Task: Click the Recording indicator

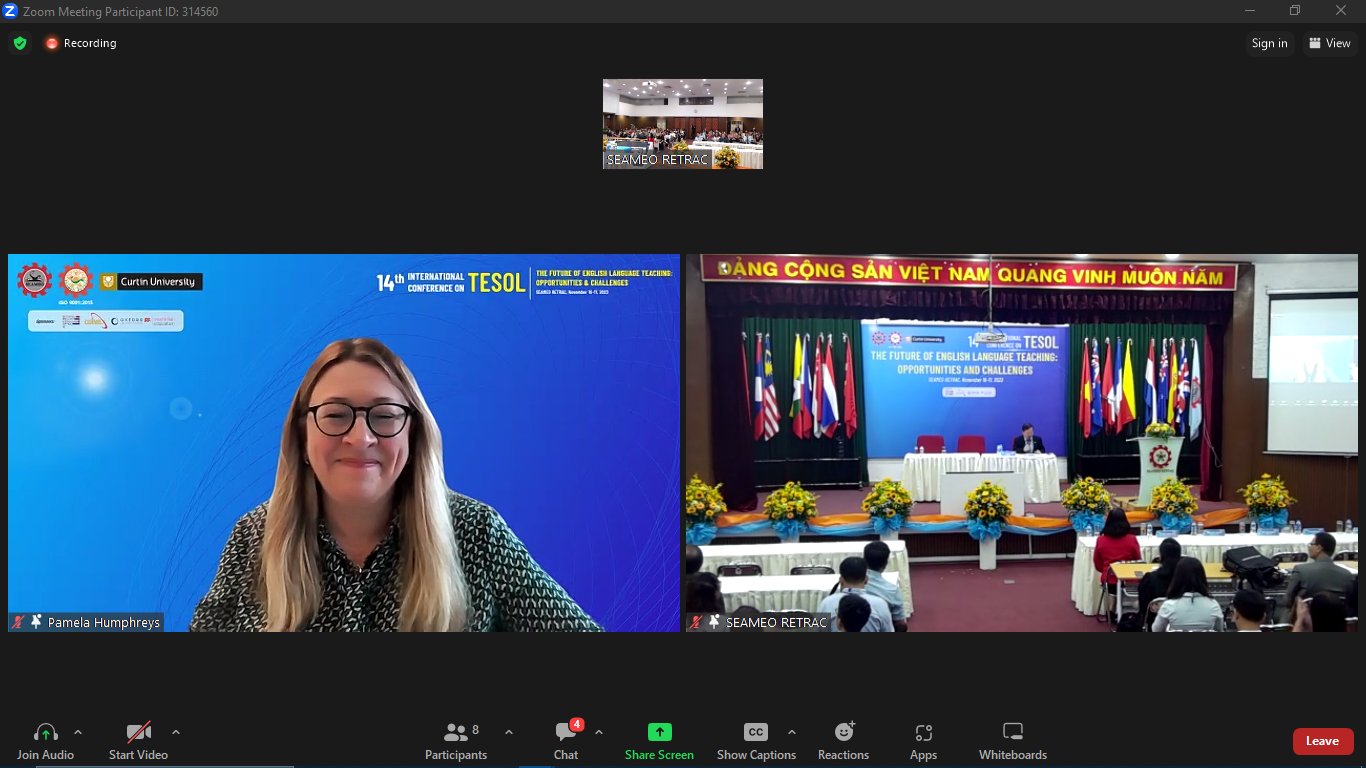Action: (x=81, y=43)
